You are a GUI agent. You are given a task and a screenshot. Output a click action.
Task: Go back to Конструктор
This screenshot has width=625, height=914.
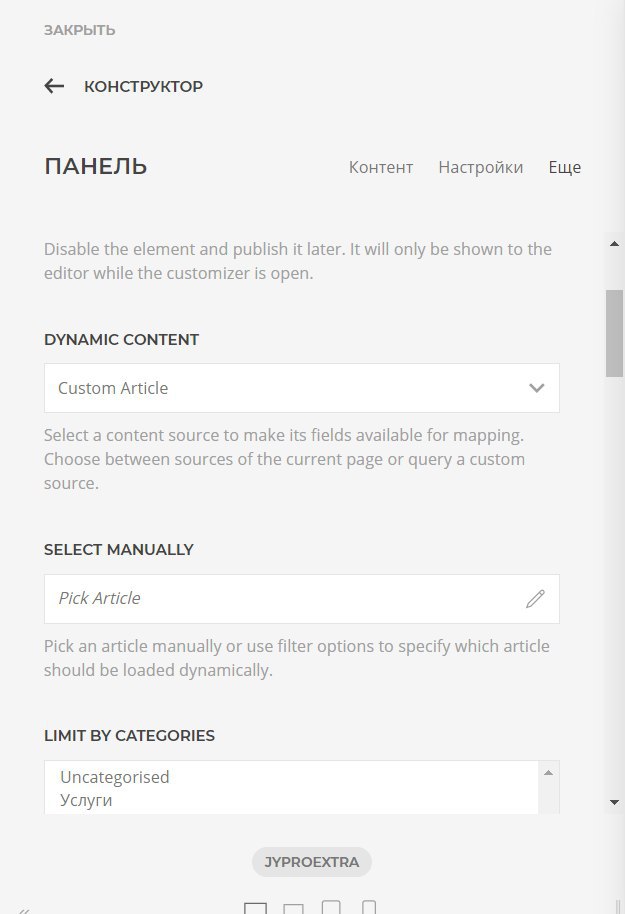143,87
